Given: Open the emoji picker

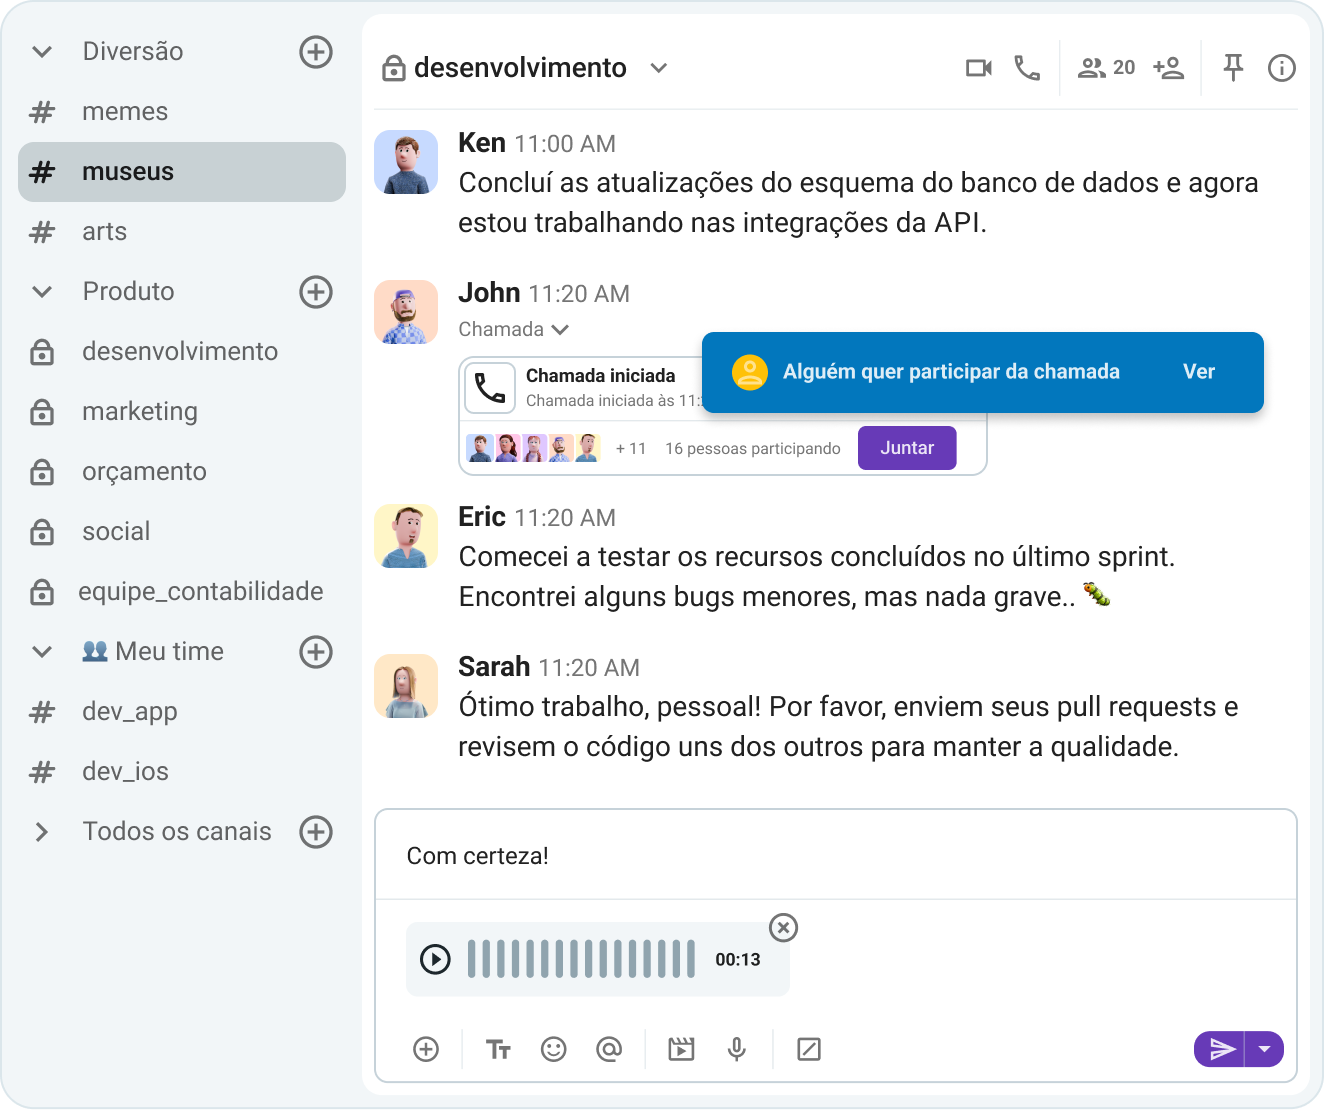Looking at the screenshot, I should pos(554,1049).
